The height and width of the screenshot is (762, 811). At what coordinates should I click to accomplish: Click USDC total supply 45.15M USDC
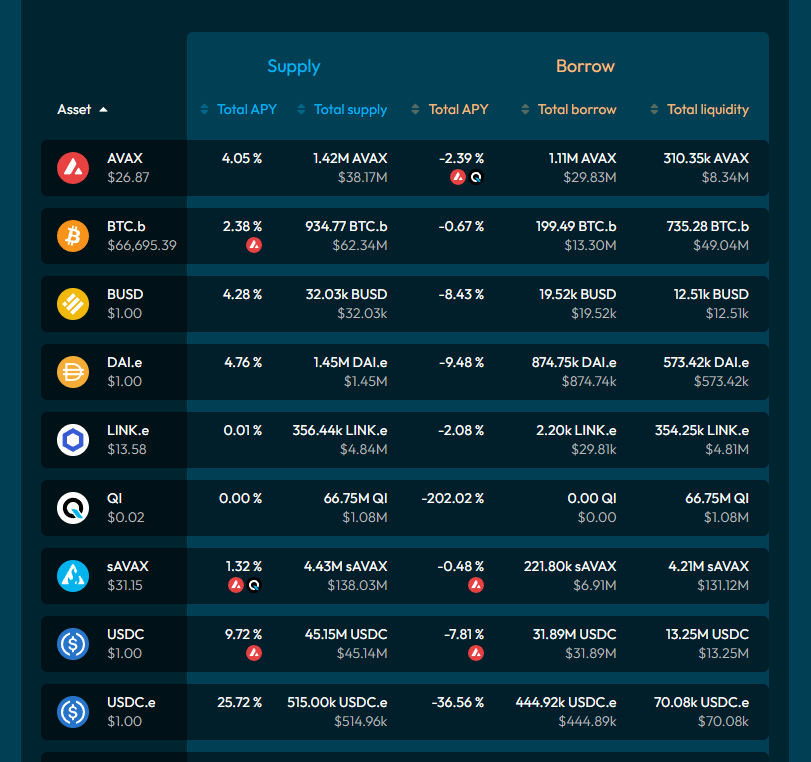point(346,635)
